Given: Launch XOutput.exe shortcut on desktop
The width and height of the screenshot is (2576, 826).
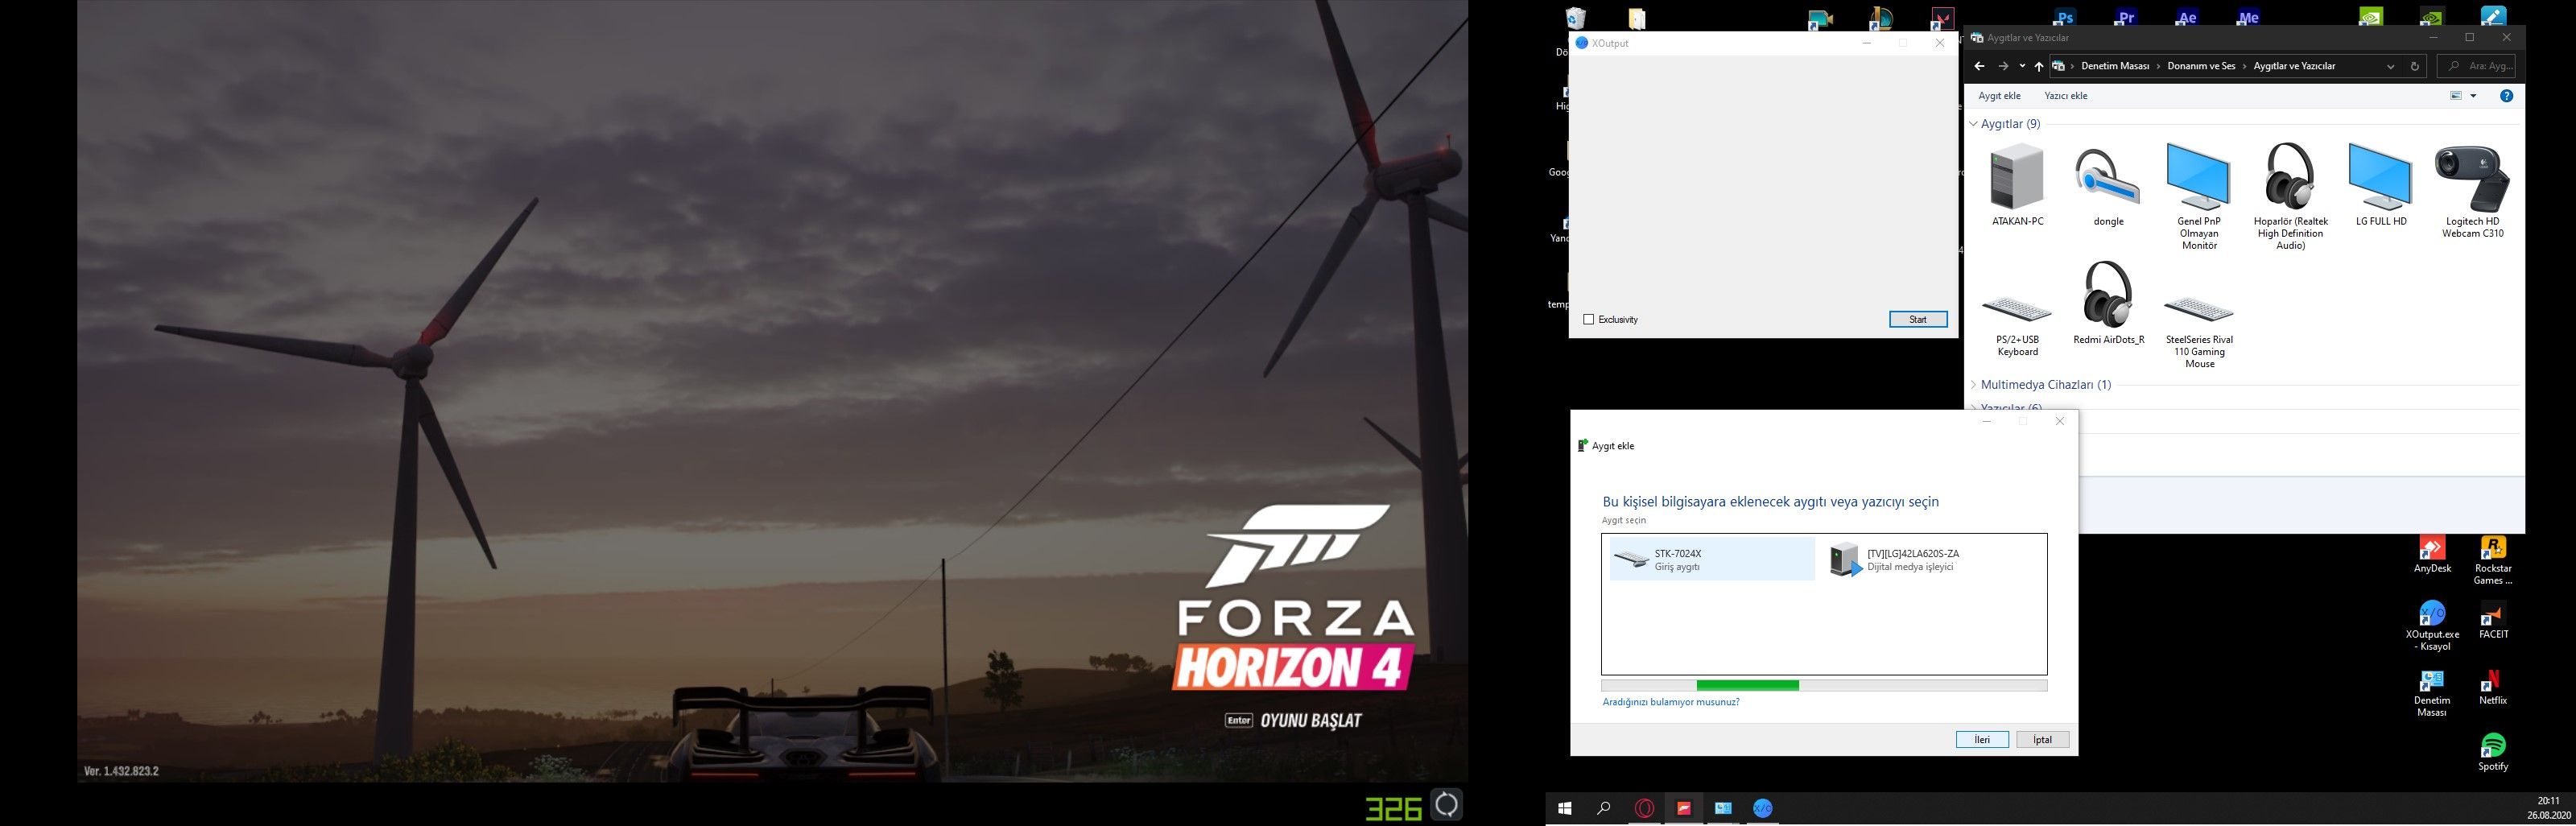Looking at the screenshot, I should pos(2432,626).
